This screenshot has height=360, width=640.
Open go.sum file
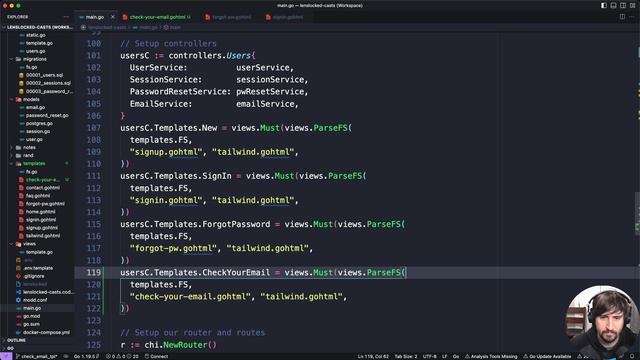[x=31, y=324]
